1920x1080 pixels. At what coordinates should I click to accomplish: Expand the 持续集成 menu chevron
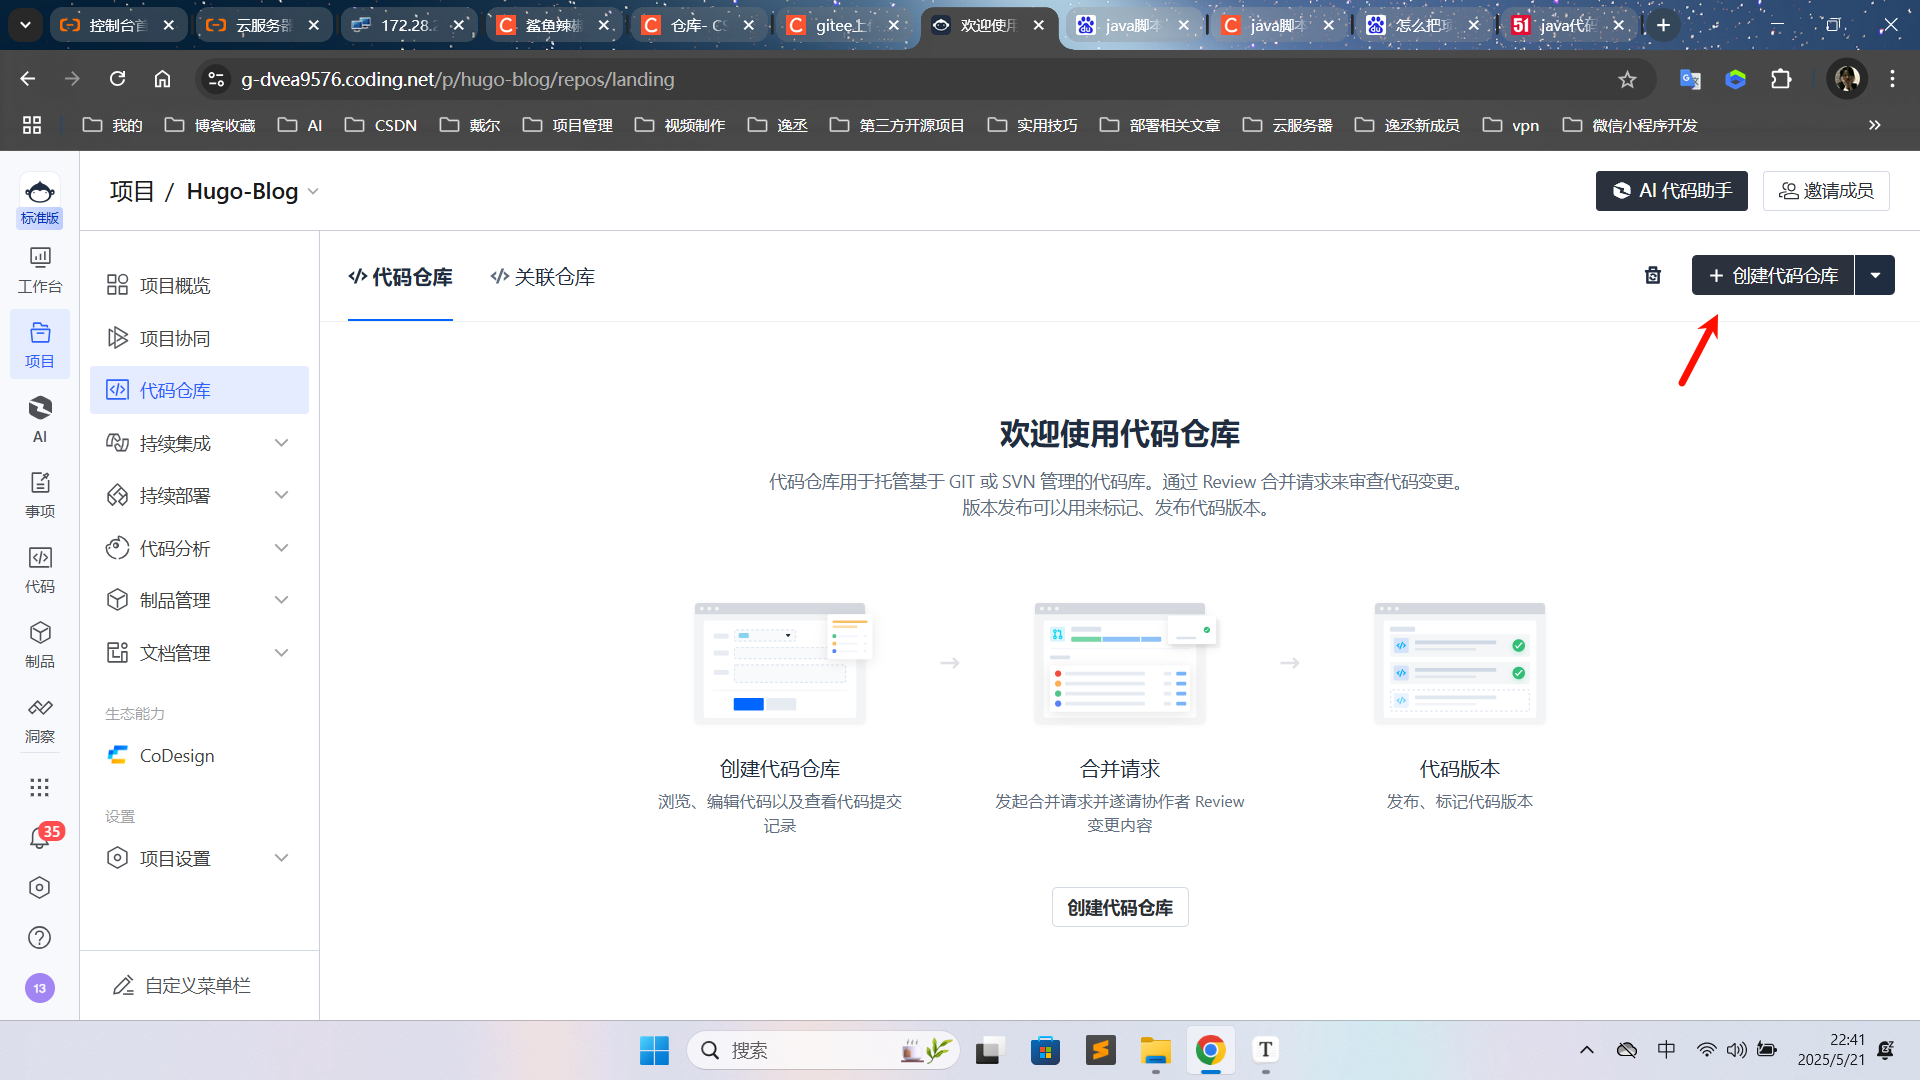[x=281, y=443]
